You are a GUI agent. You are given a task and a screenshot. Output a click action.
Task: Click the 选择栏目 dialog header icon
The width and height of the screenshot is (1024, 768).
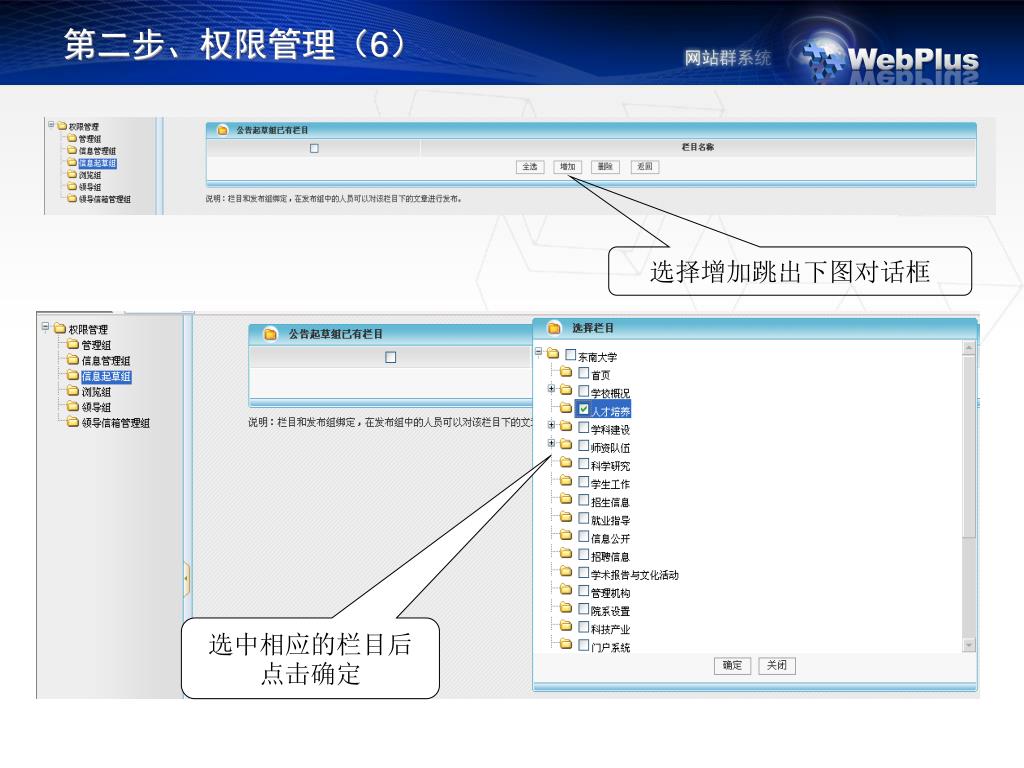click(x=554, y=328)
